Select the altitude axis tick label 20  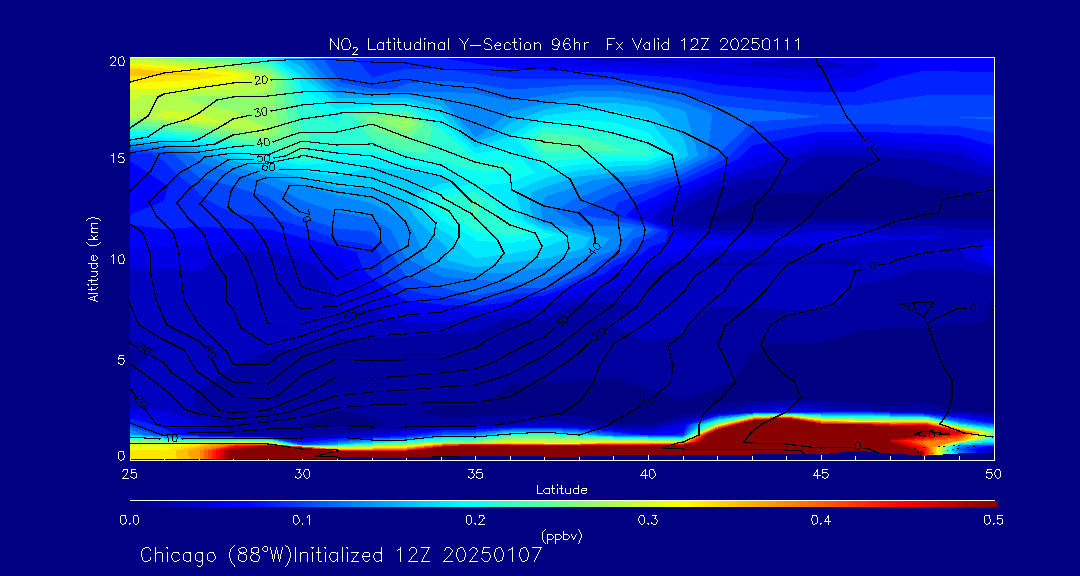tap(117, 61)
